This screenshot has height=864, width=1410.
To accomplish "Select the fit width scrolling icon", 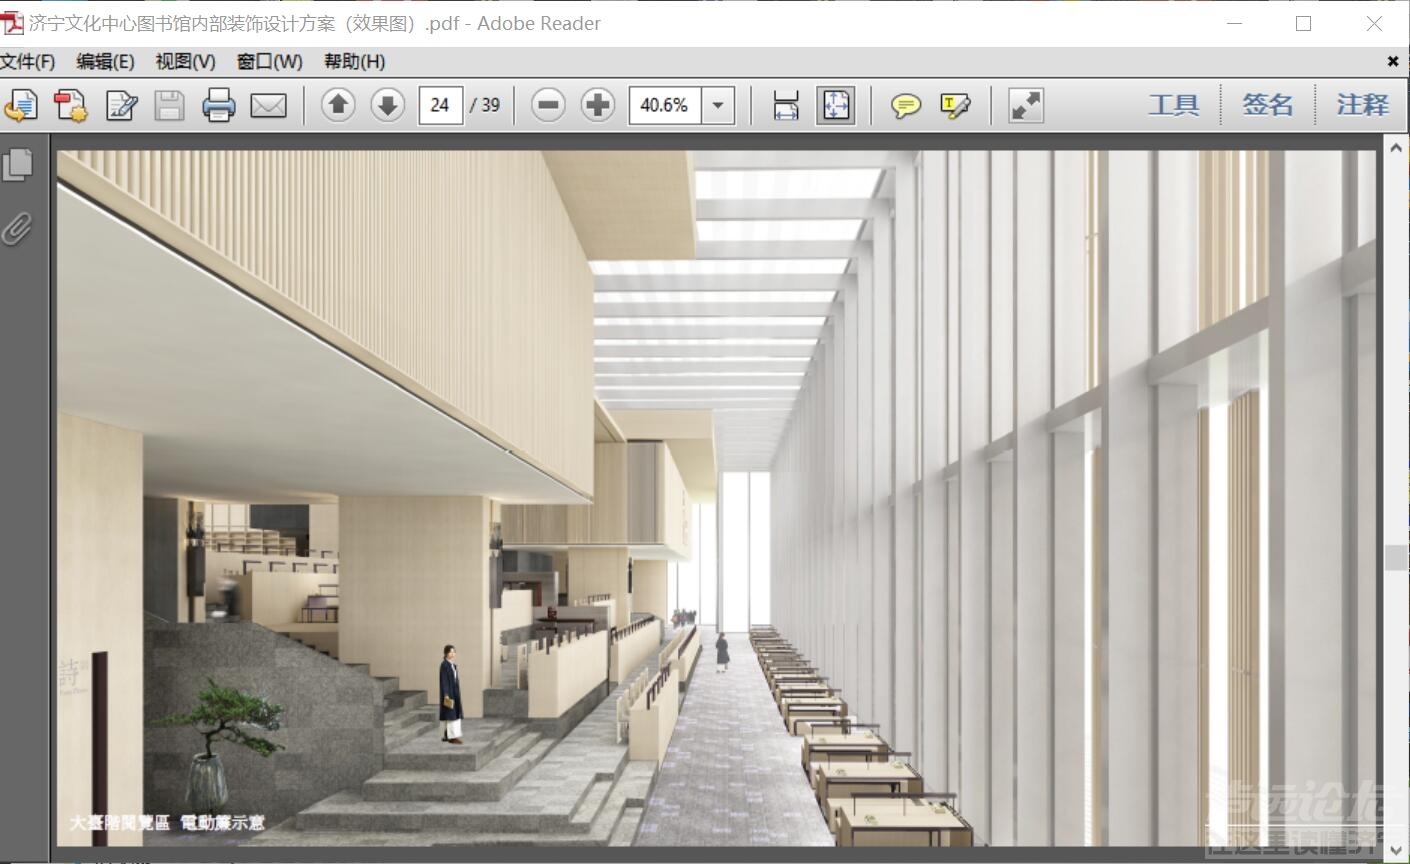I will click(786, 105).
